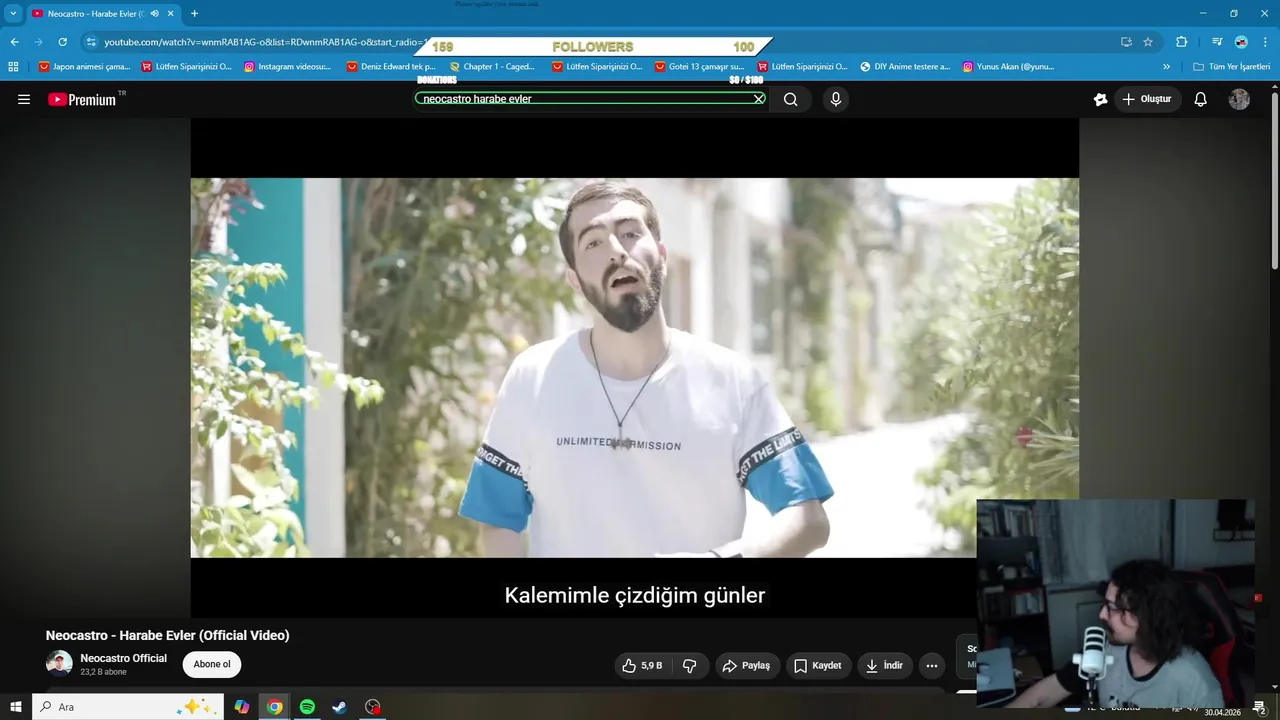1280x720 pixels.
Task: View site information in the address bar
Action: tap(91, 42)
